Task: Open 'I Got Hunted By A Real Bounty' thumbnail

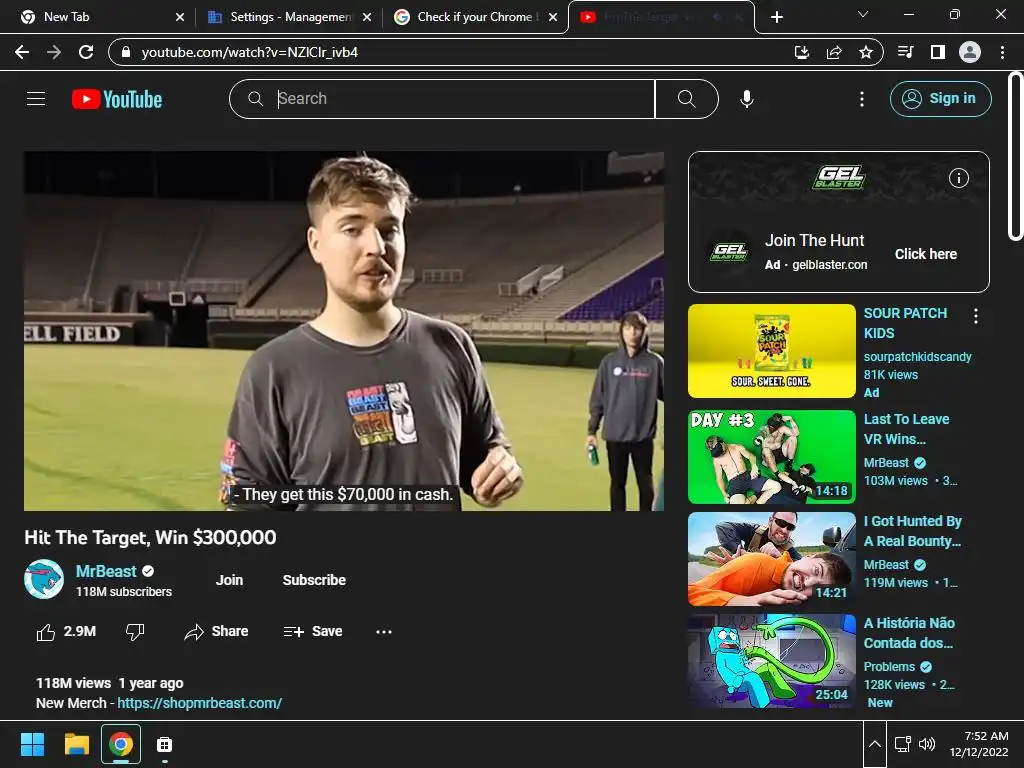Action: 771,559
